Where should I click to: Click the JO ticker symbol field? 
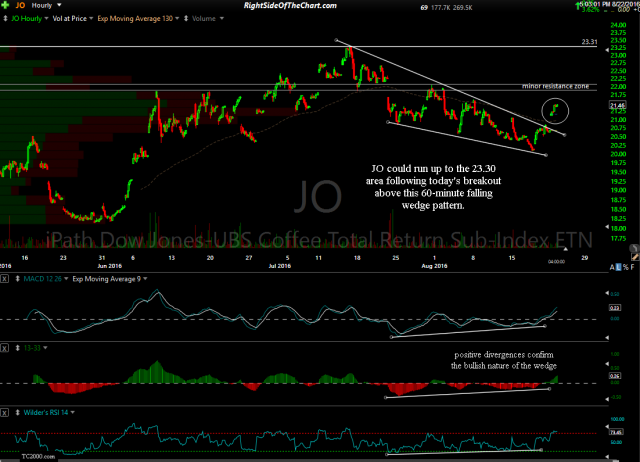point(20,5)
